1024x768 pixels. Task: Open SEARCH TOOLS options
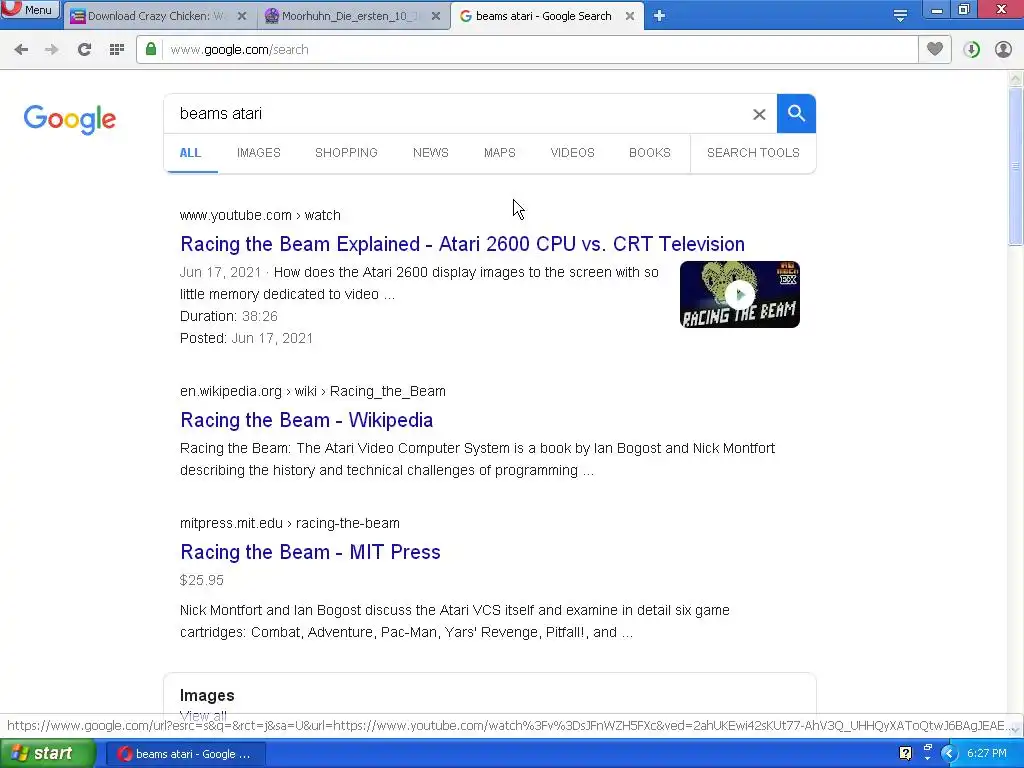pos(753,153)
